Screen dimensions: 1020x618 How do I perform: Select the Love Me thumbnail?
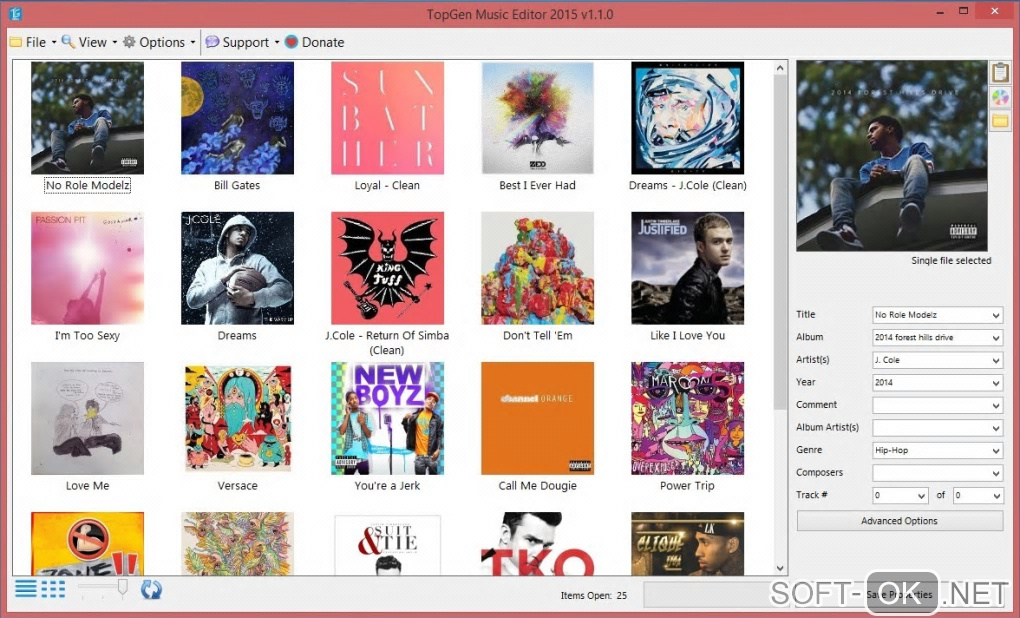pos(87,418)
